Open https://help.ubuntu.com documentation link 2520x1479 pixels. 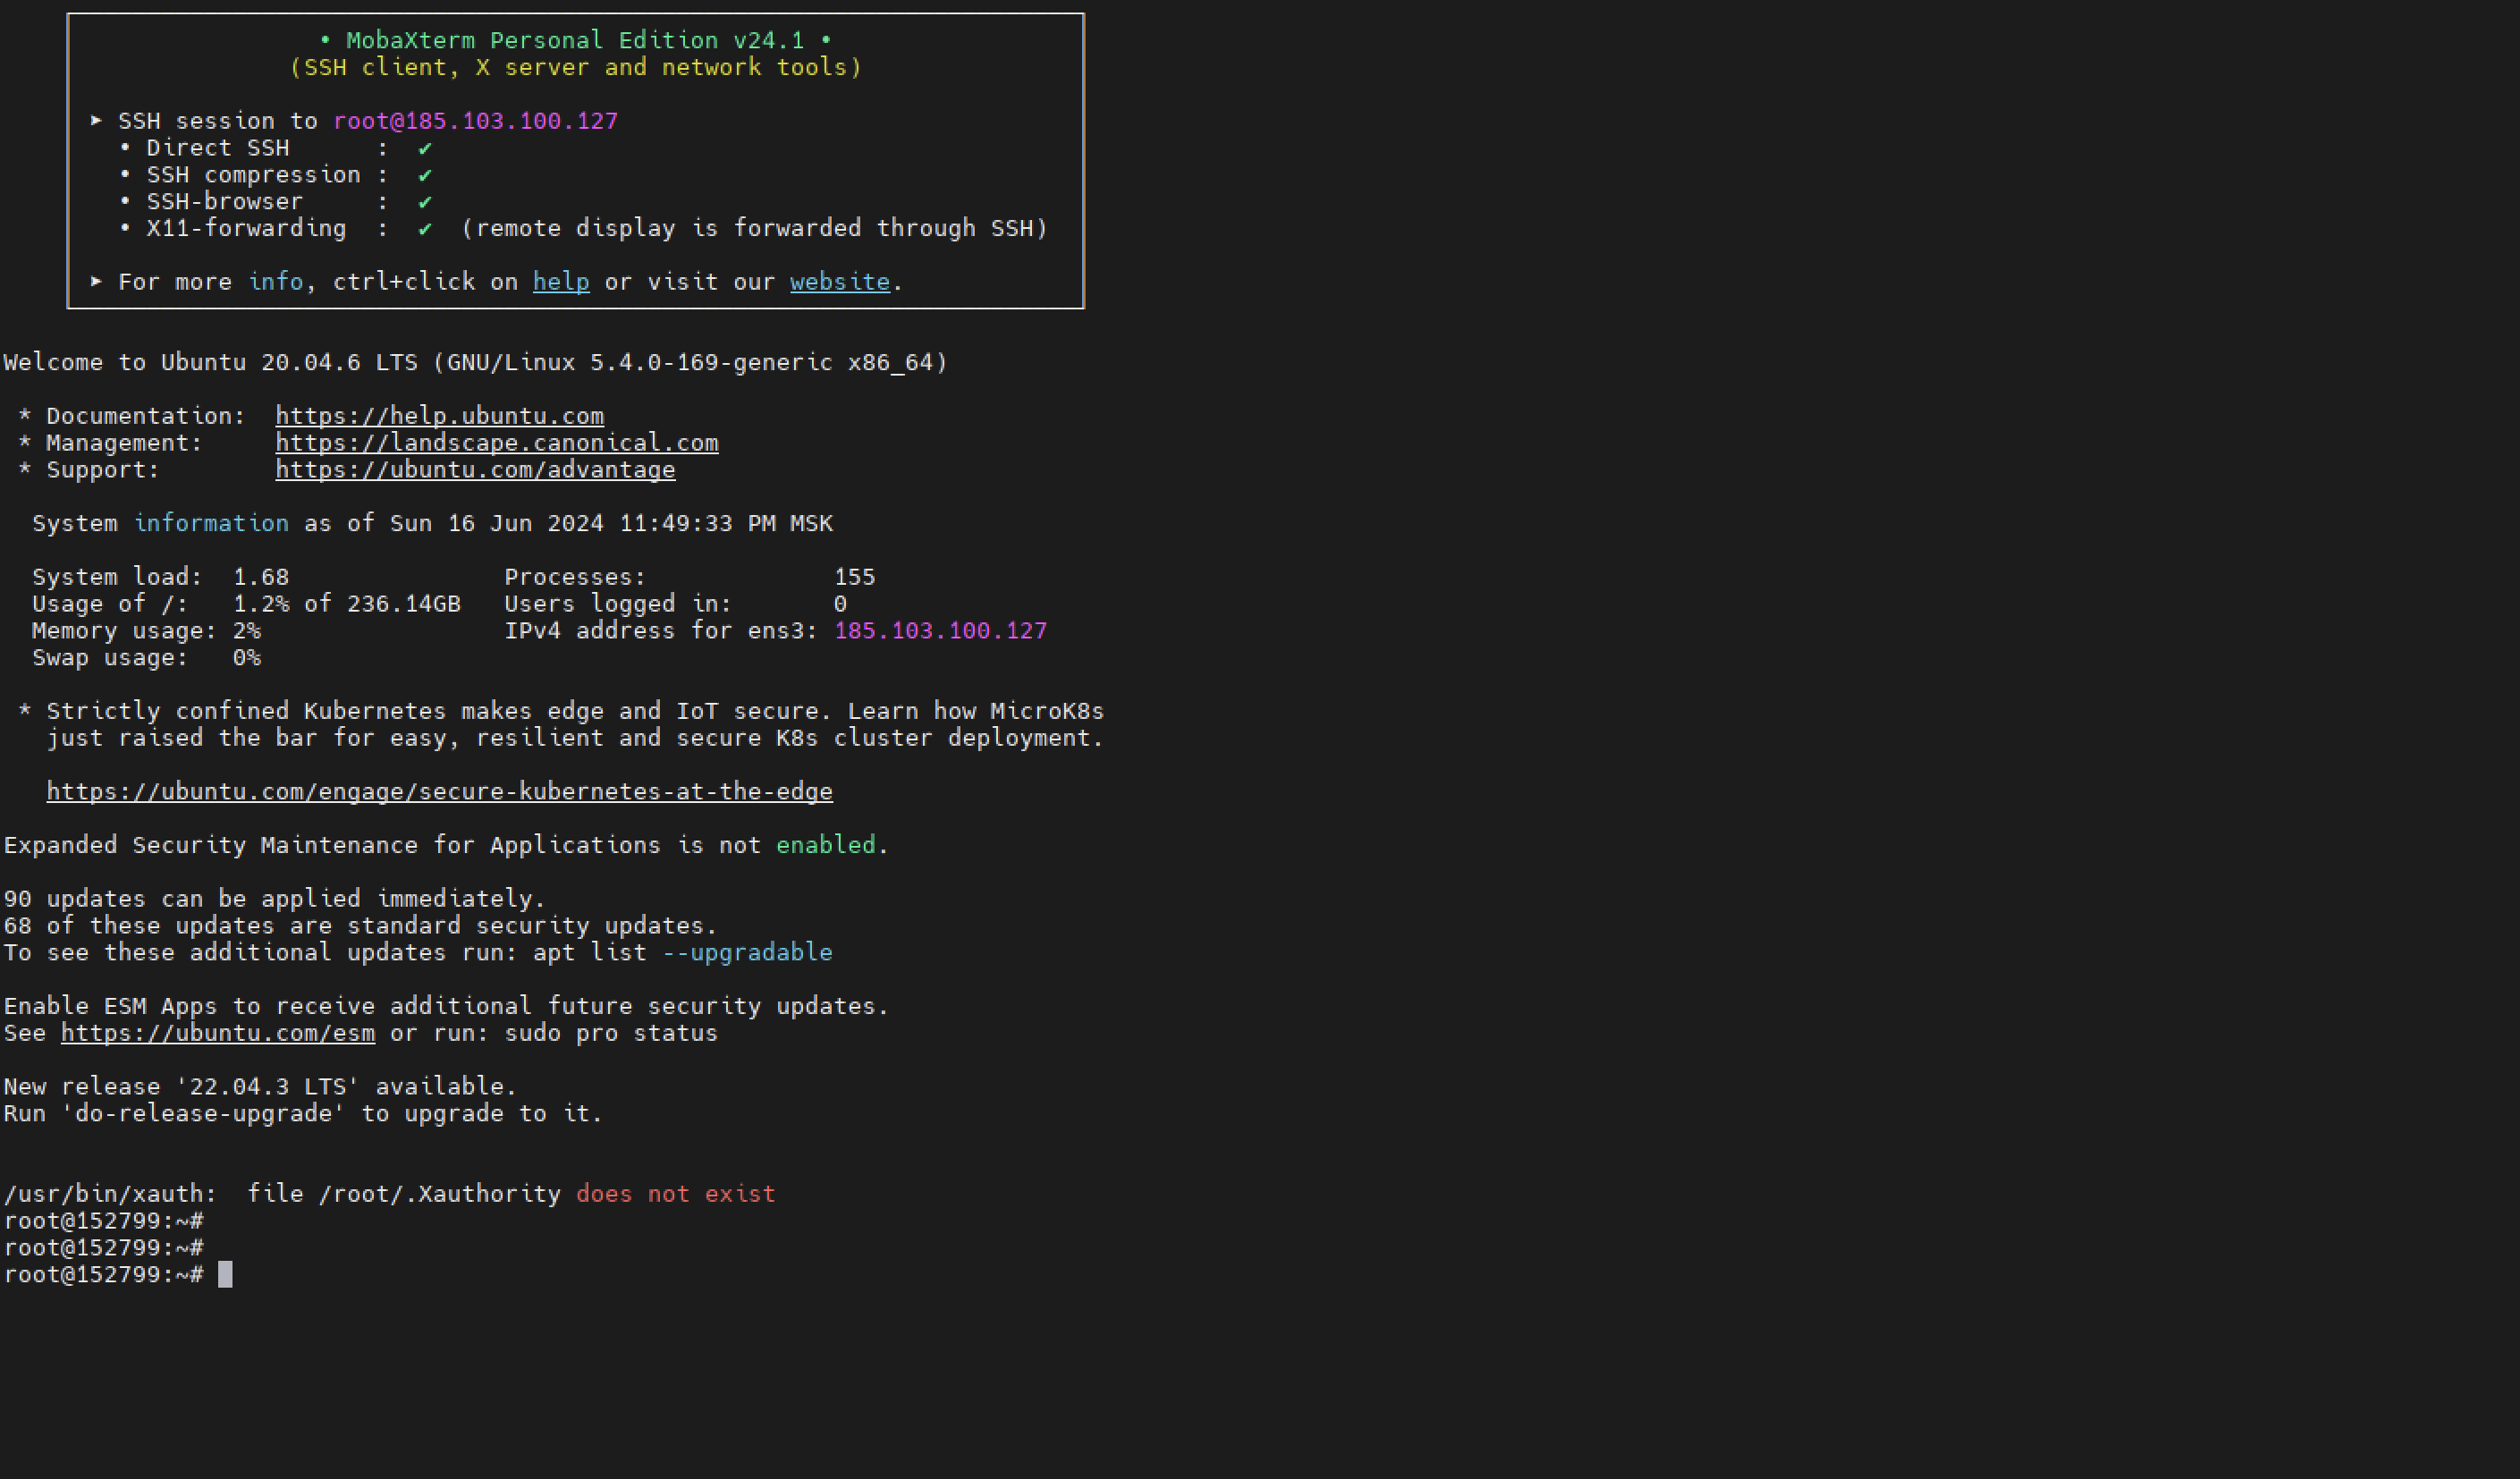440,416
